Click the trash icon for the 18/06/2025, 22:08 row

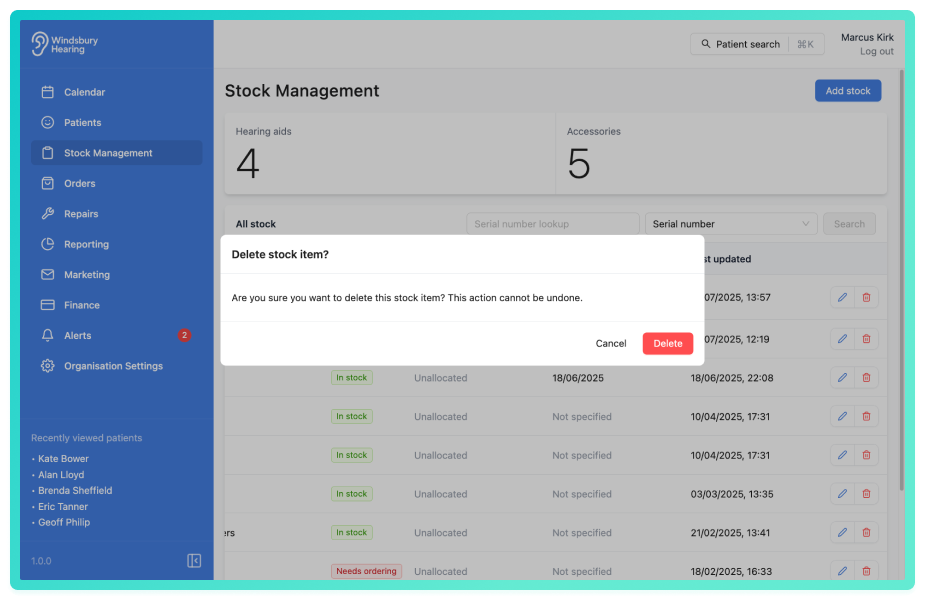click(x=866, y=378)
